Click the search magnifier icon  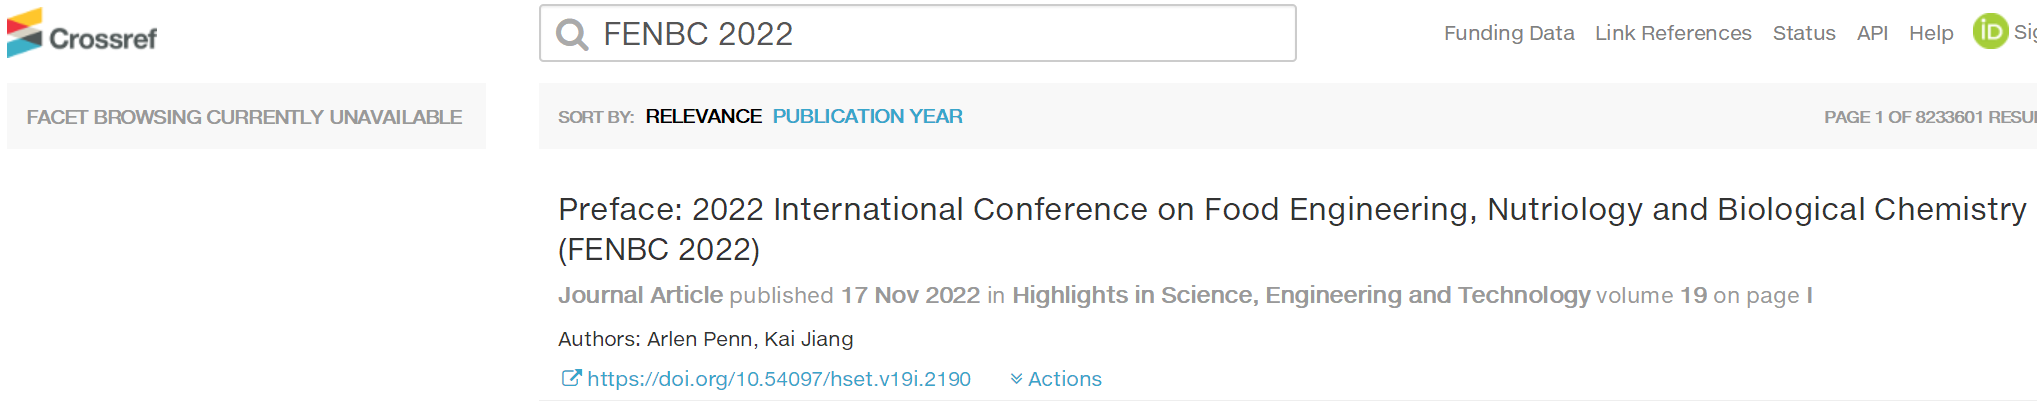click(572, 35)
